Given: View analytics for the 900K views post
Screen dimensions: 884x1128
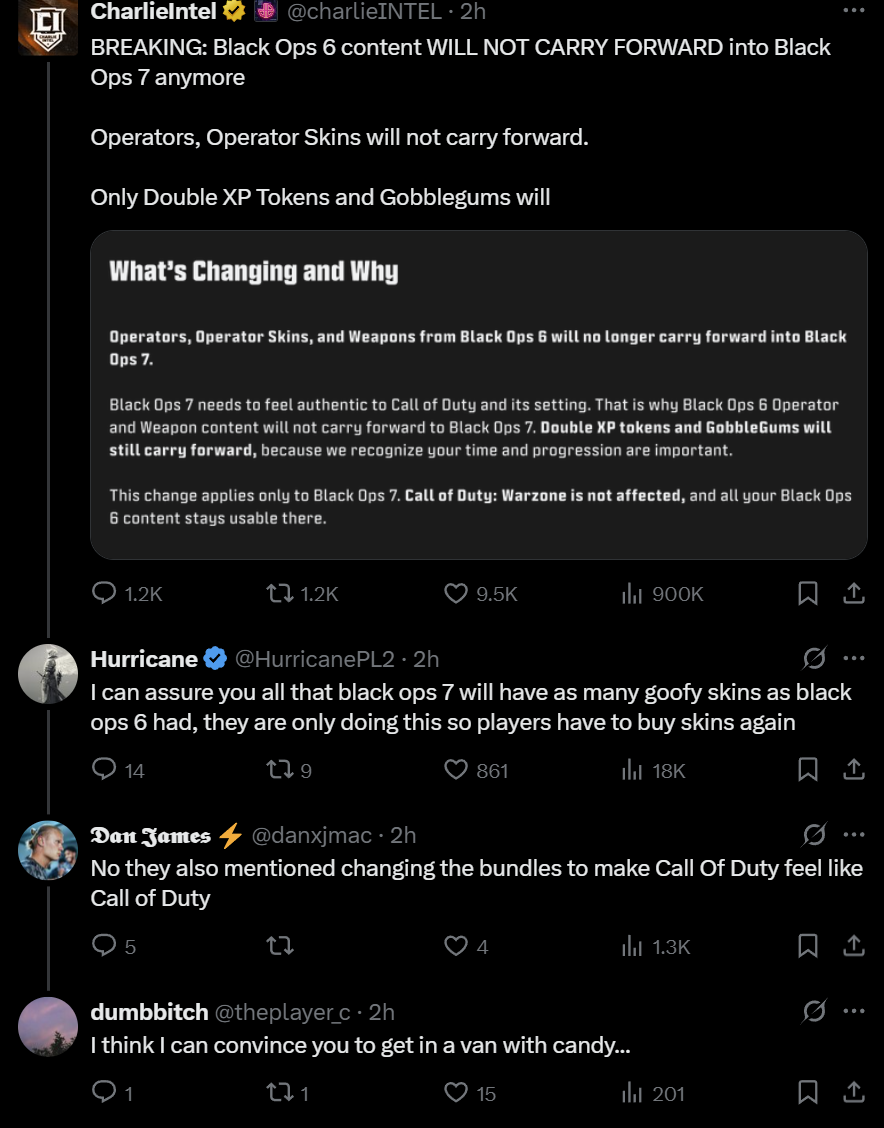Looking at the screenshot, I should tap(632, 594).
